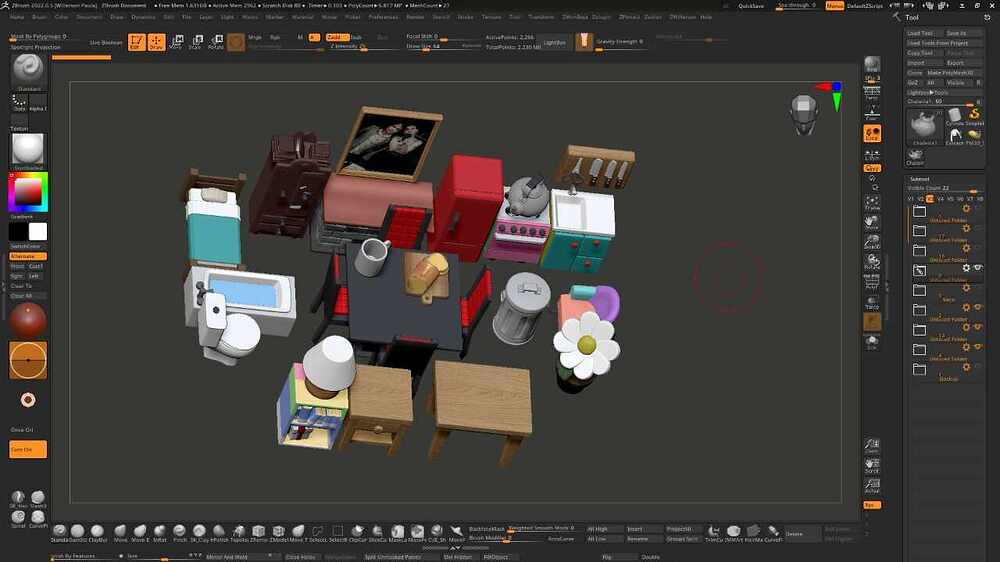Pick the hPolish brush
This screenshot has width=1000, height=562.
219,532
